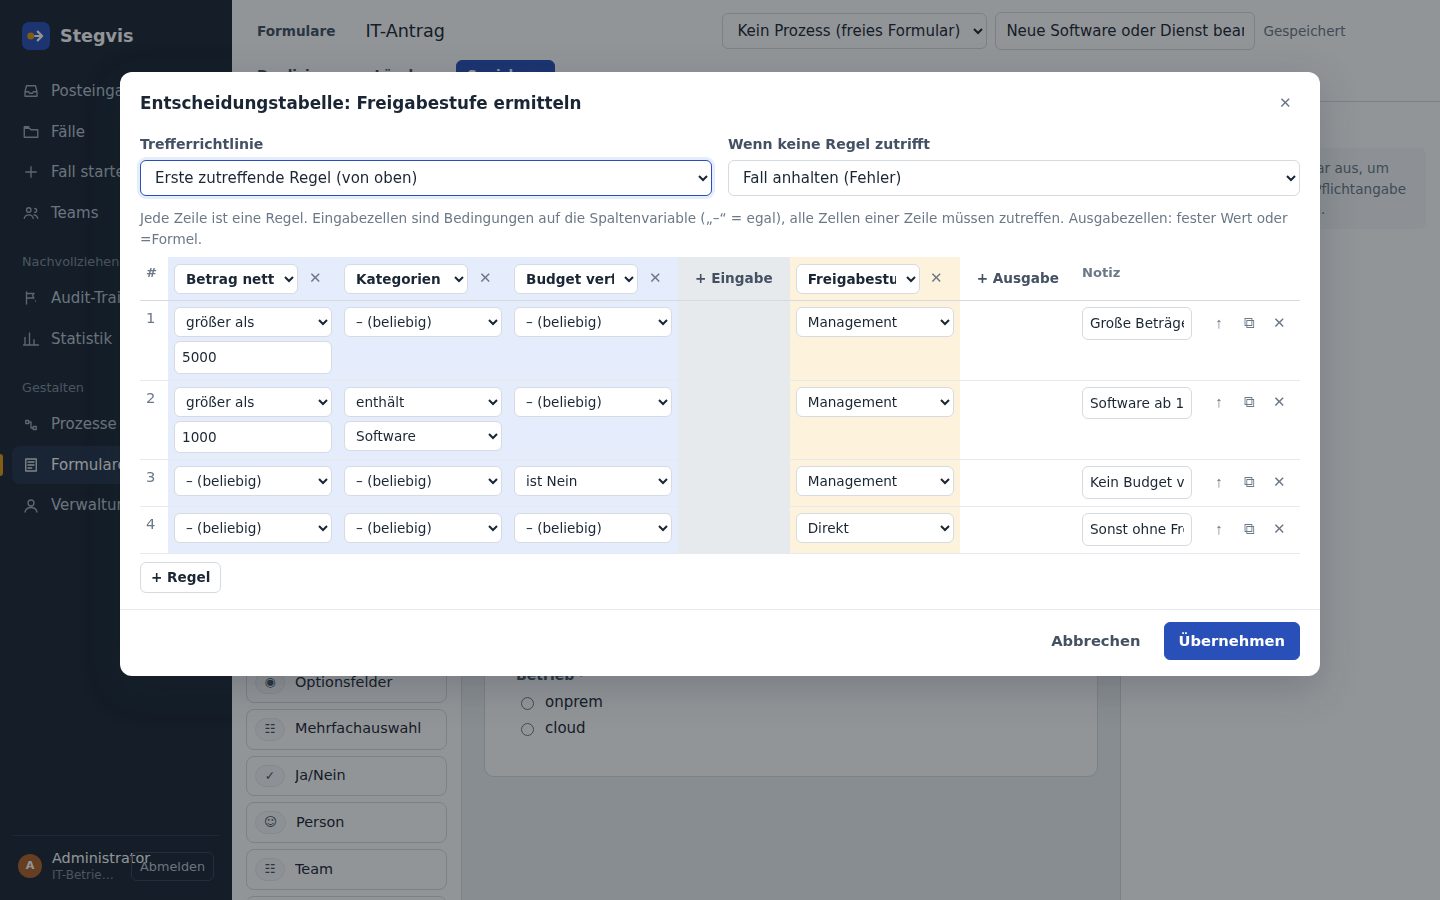Remove the Freigabestufe output column

click(936, 278)
